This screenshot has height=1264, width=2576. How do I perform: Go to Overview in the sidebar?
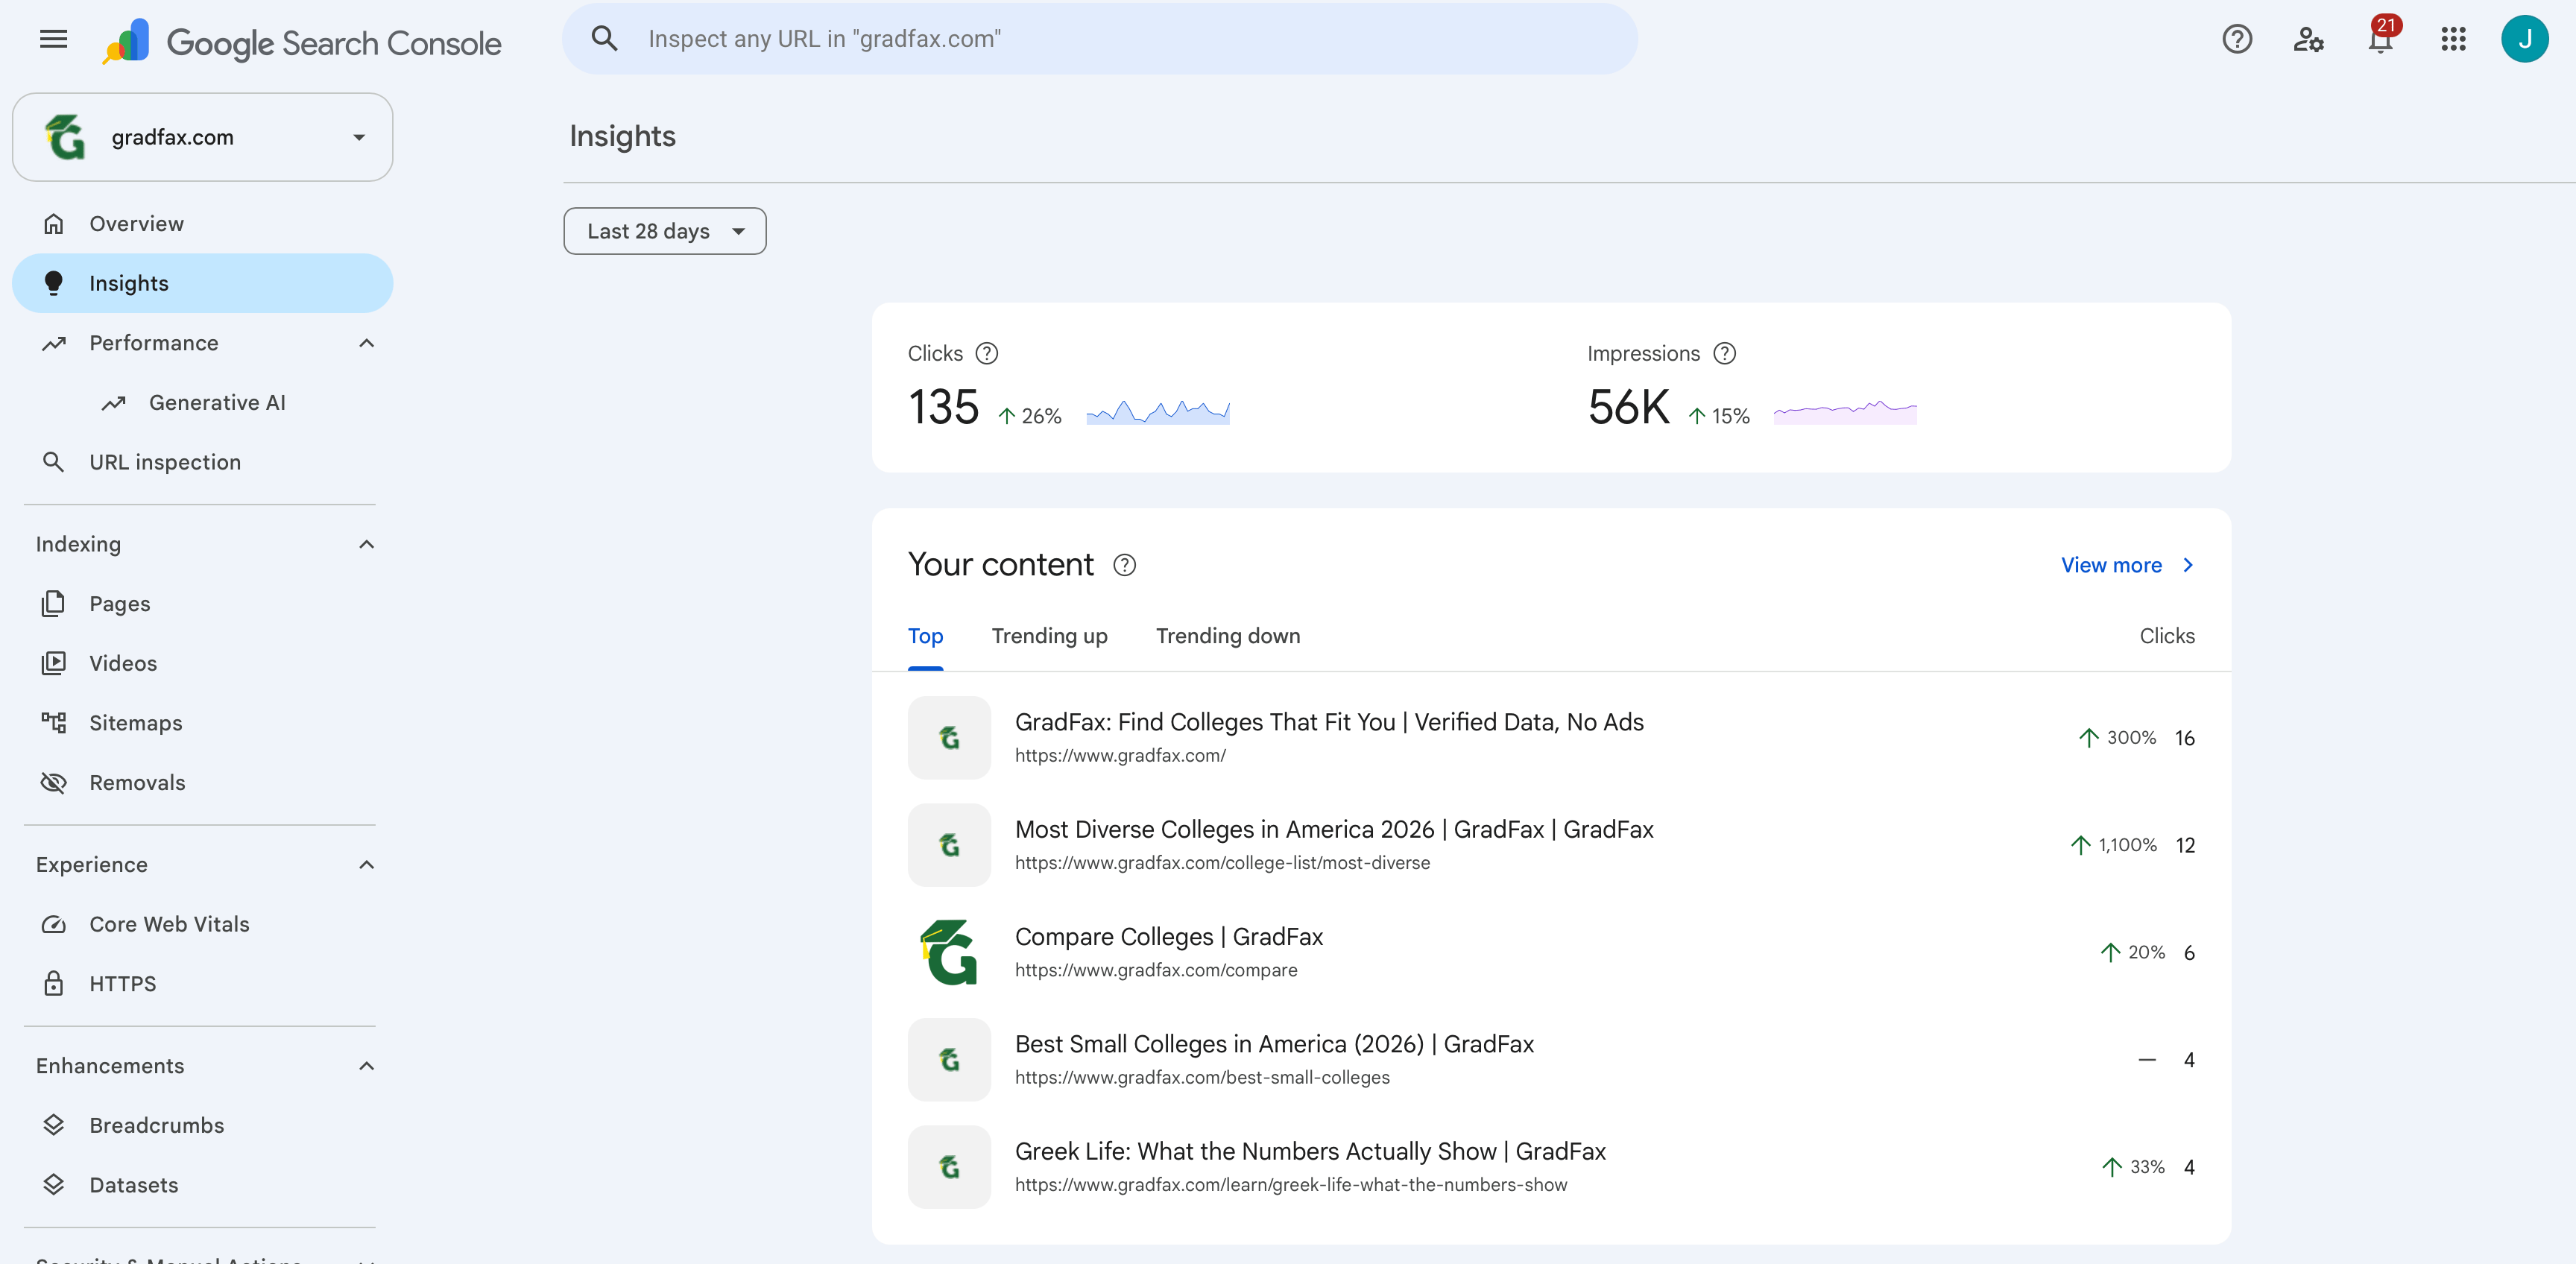202,223
